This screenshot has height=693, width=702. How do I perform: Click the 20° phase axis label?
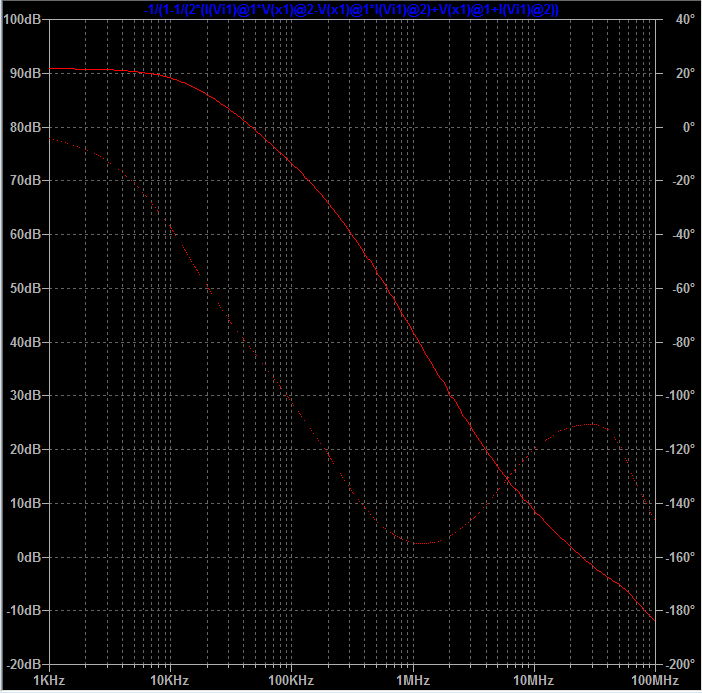685,73
